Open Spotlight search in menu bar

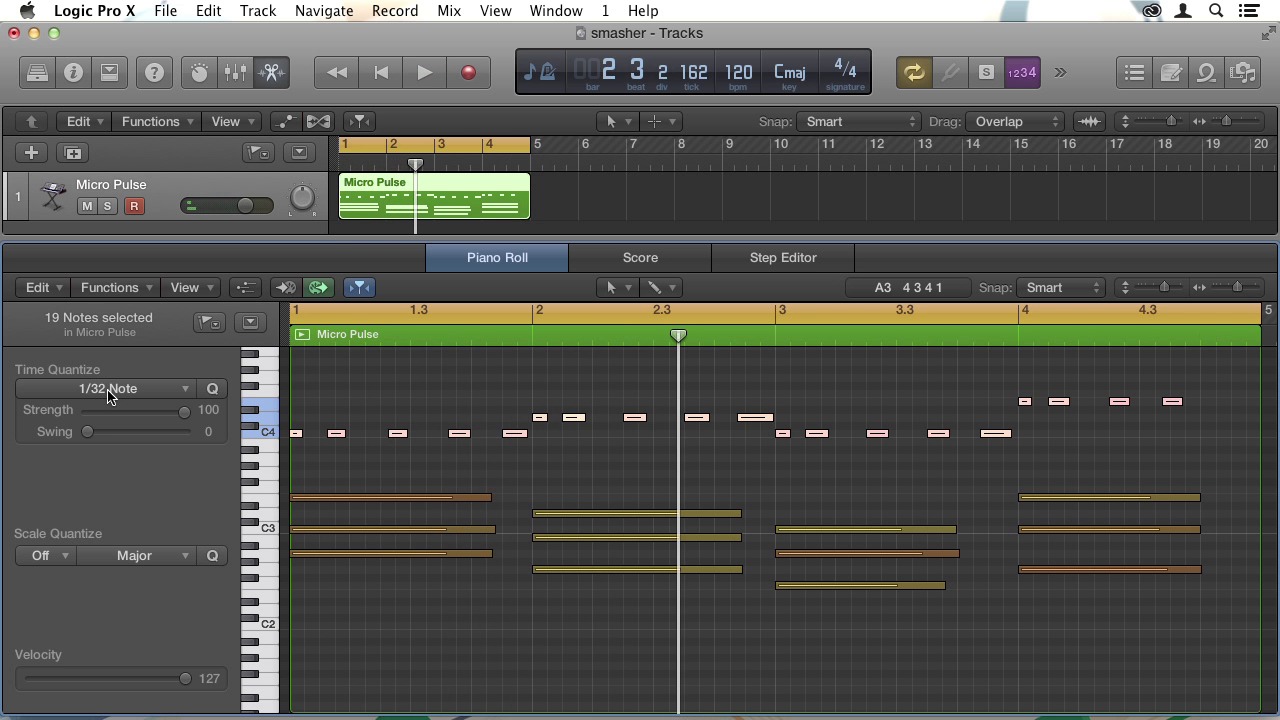click(1216, 11)
